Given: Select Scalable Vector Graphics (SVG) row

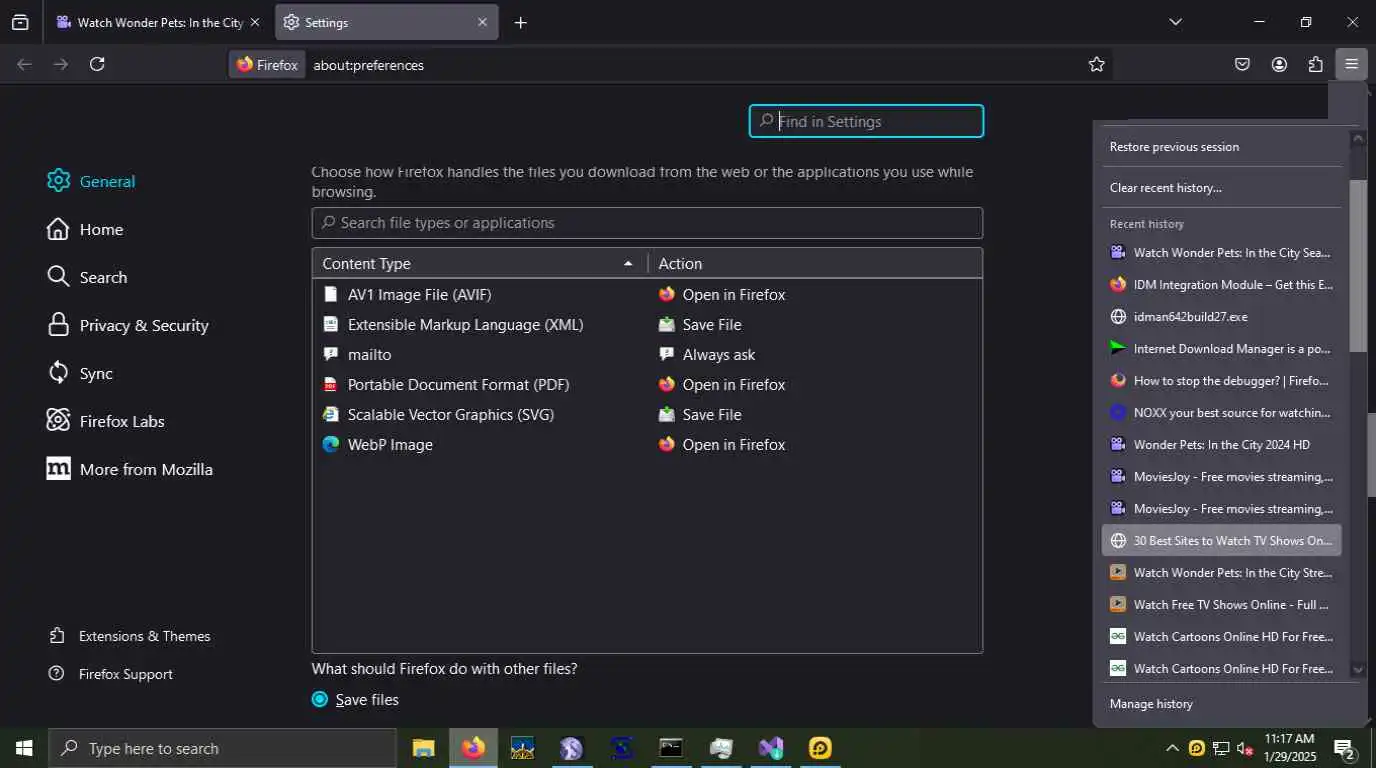Looking at the screenshot, I should [x=647, y=415].
